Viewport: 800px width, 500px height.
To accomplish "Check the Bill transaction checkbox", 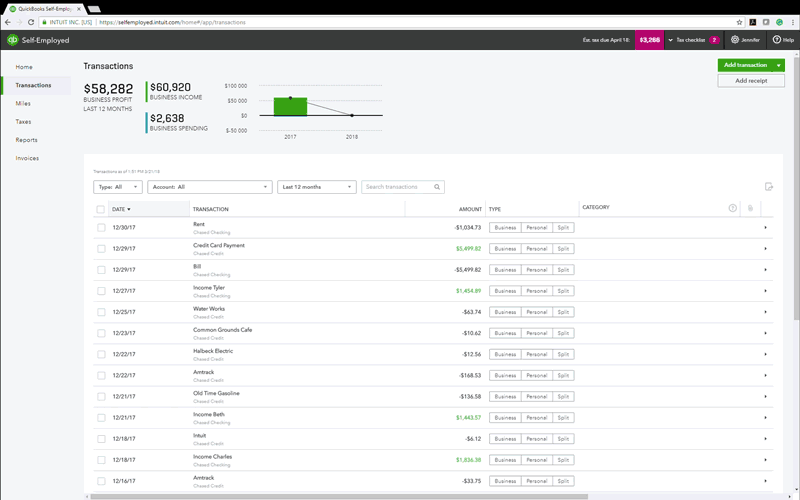I will (101, 270).
